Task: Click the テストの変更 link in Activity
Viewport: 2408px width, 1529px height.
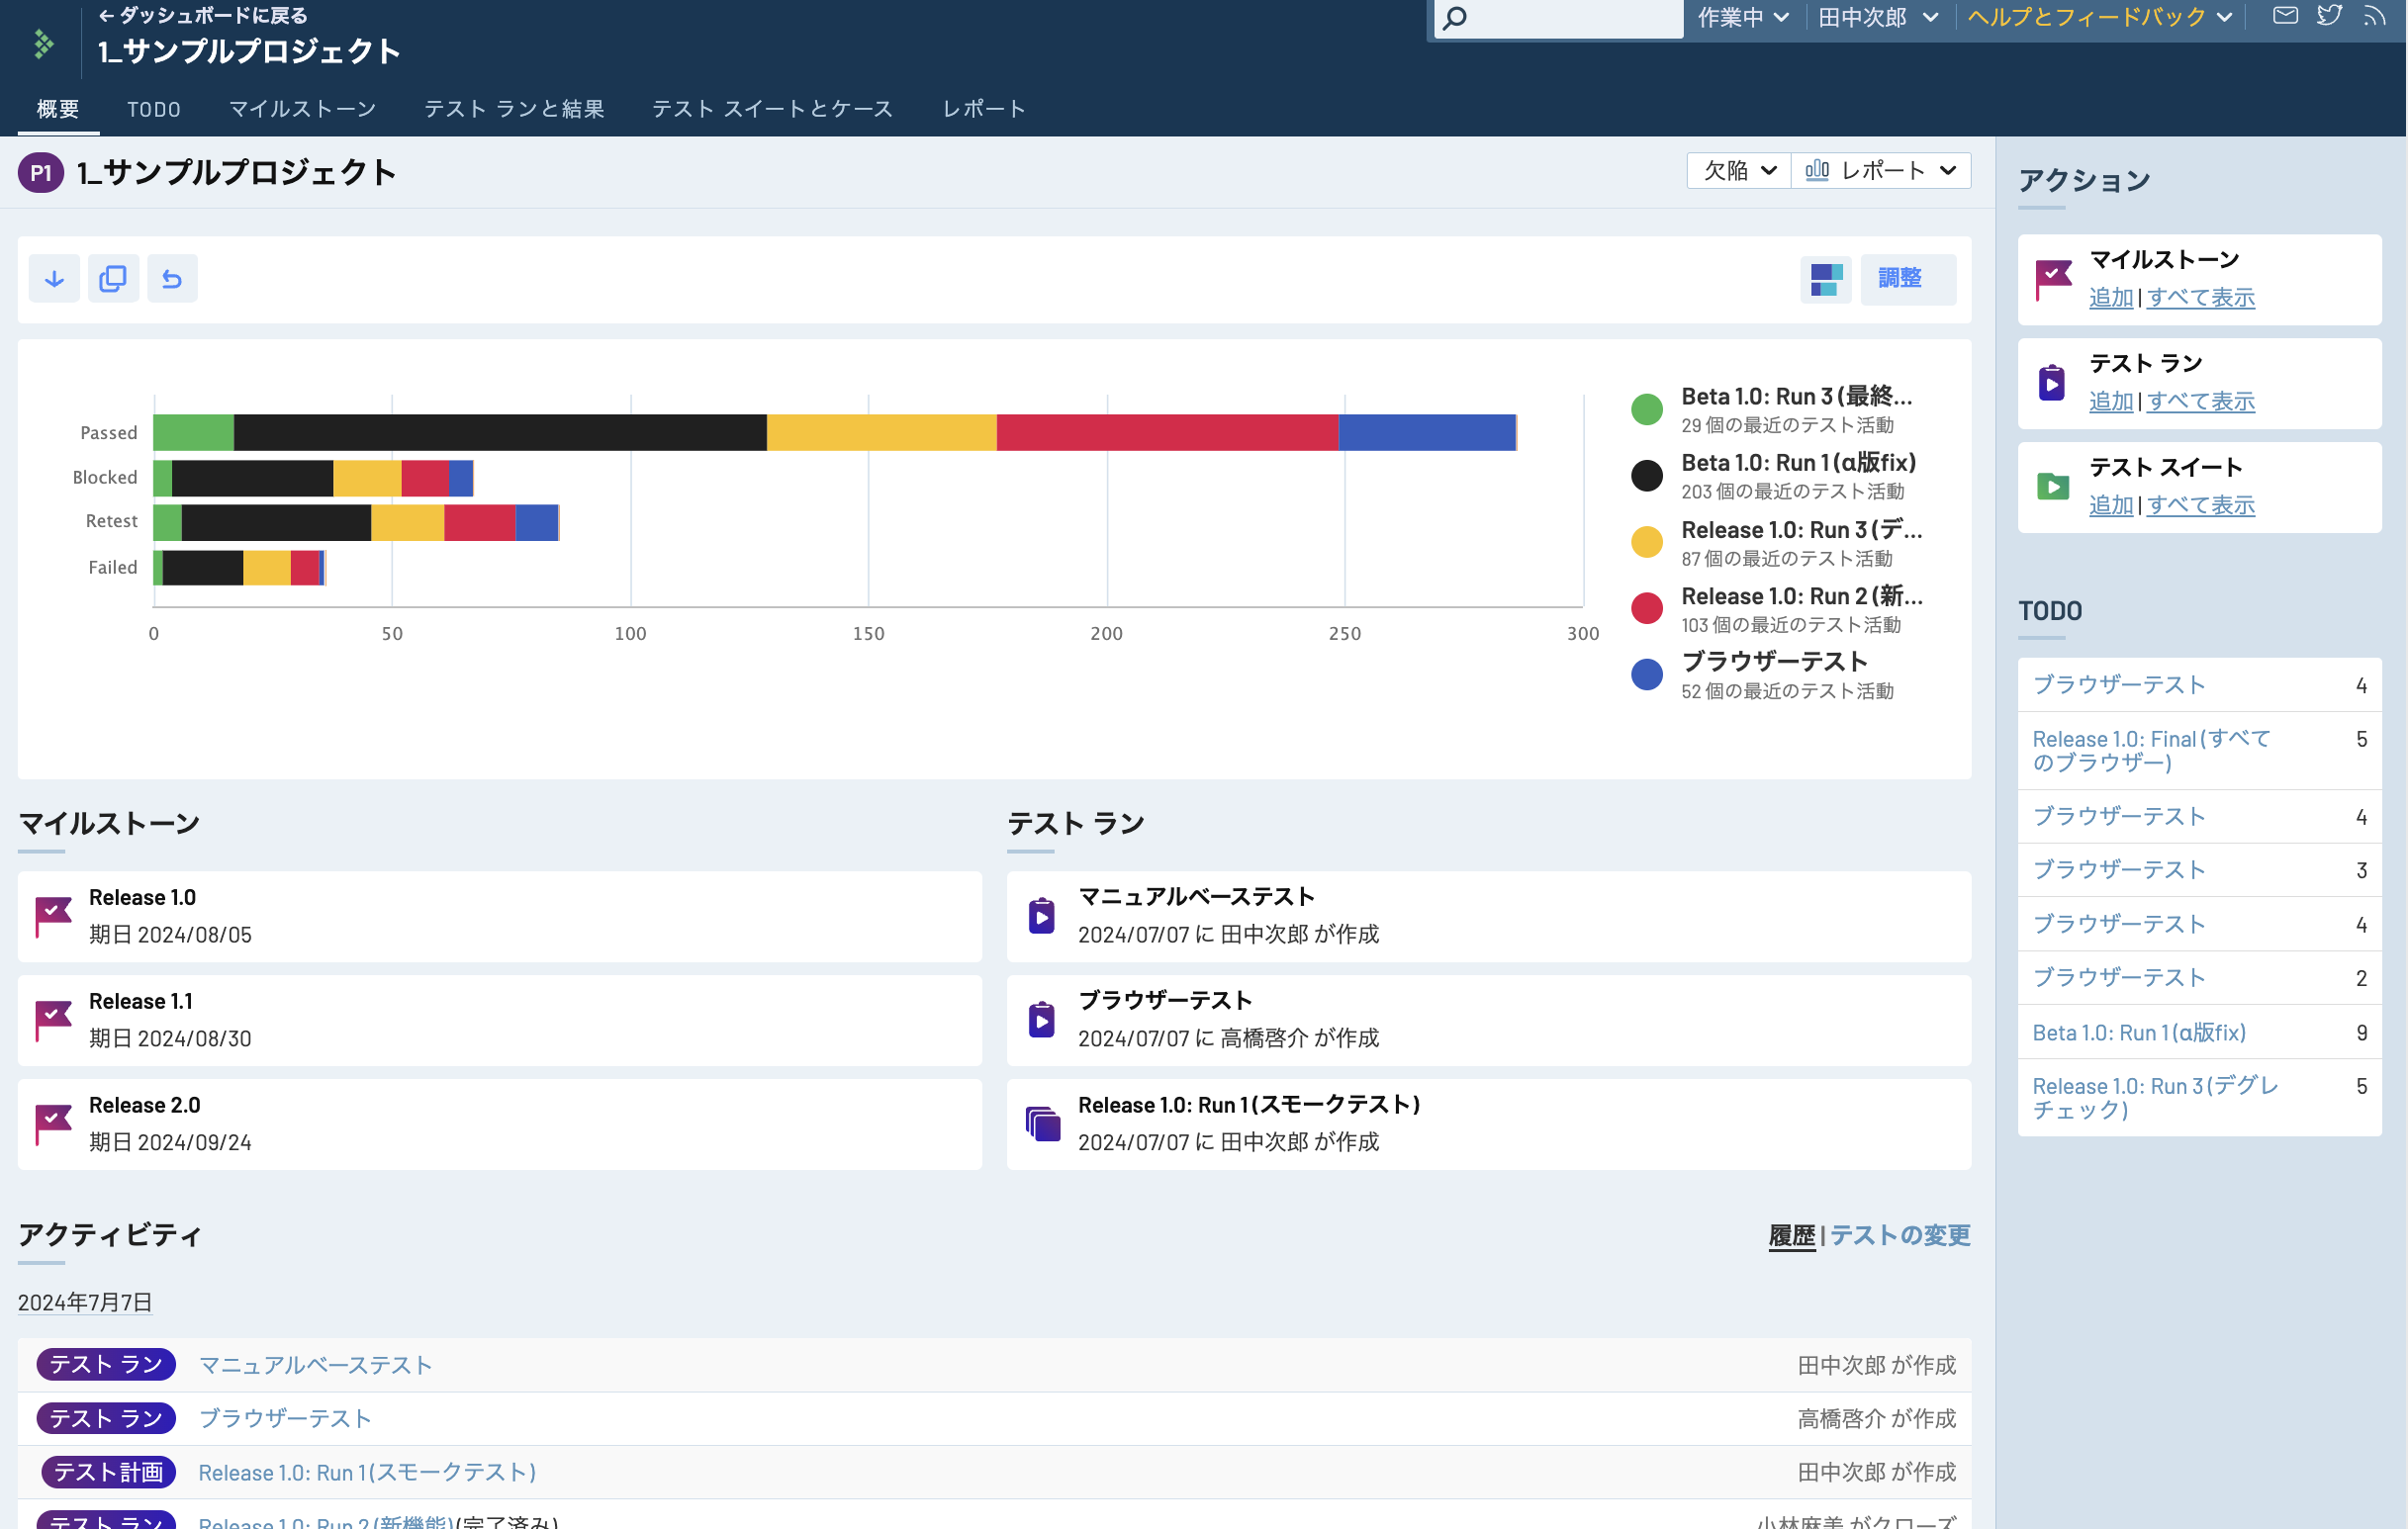Action: click(1899, 1235)
